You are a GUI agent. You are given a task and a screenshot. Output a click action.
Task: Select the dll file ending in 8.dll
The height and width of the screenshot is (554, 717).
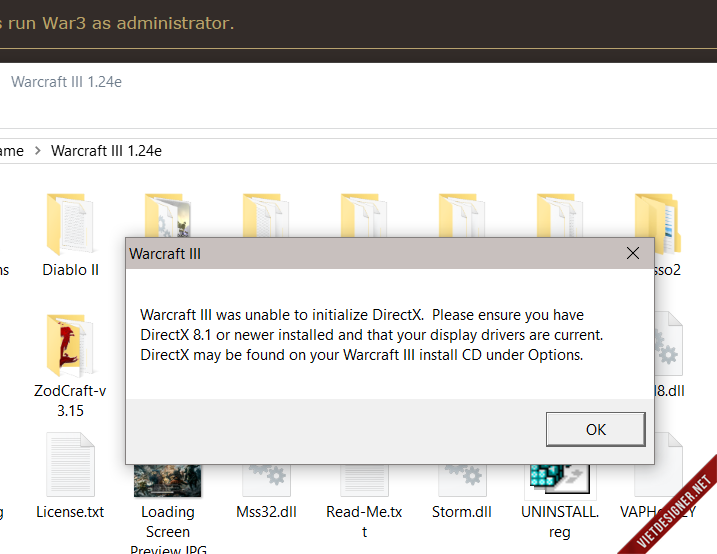(669, 344)
